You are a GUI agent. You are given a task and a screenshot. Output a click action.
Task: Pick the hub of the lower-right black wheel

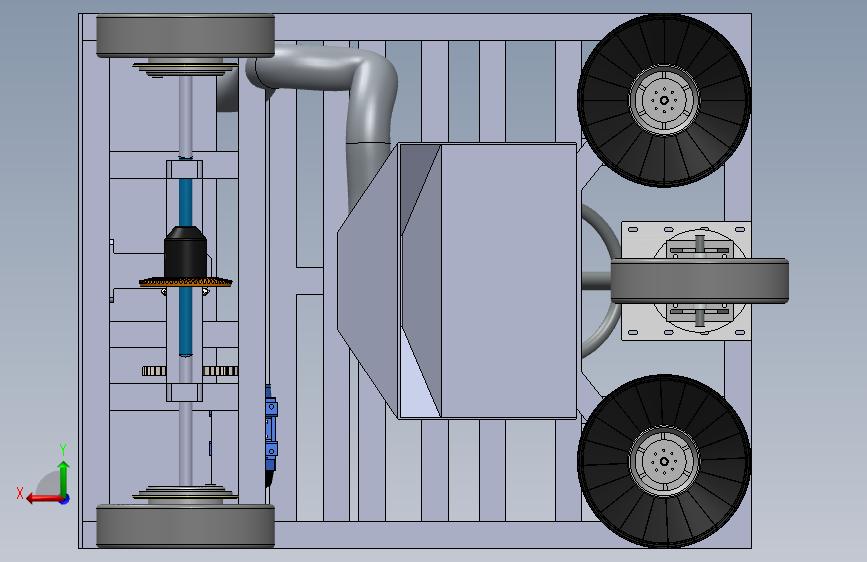(664, 461)
